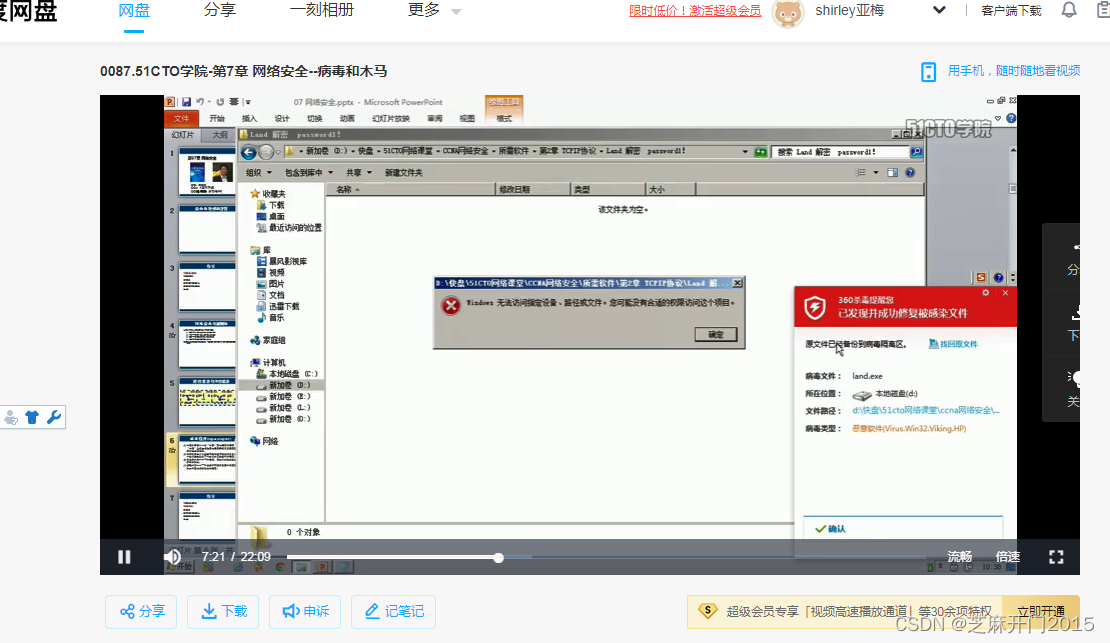Click the user avatar icon
The image size is (1110, 643).
[x=788, y=13]
